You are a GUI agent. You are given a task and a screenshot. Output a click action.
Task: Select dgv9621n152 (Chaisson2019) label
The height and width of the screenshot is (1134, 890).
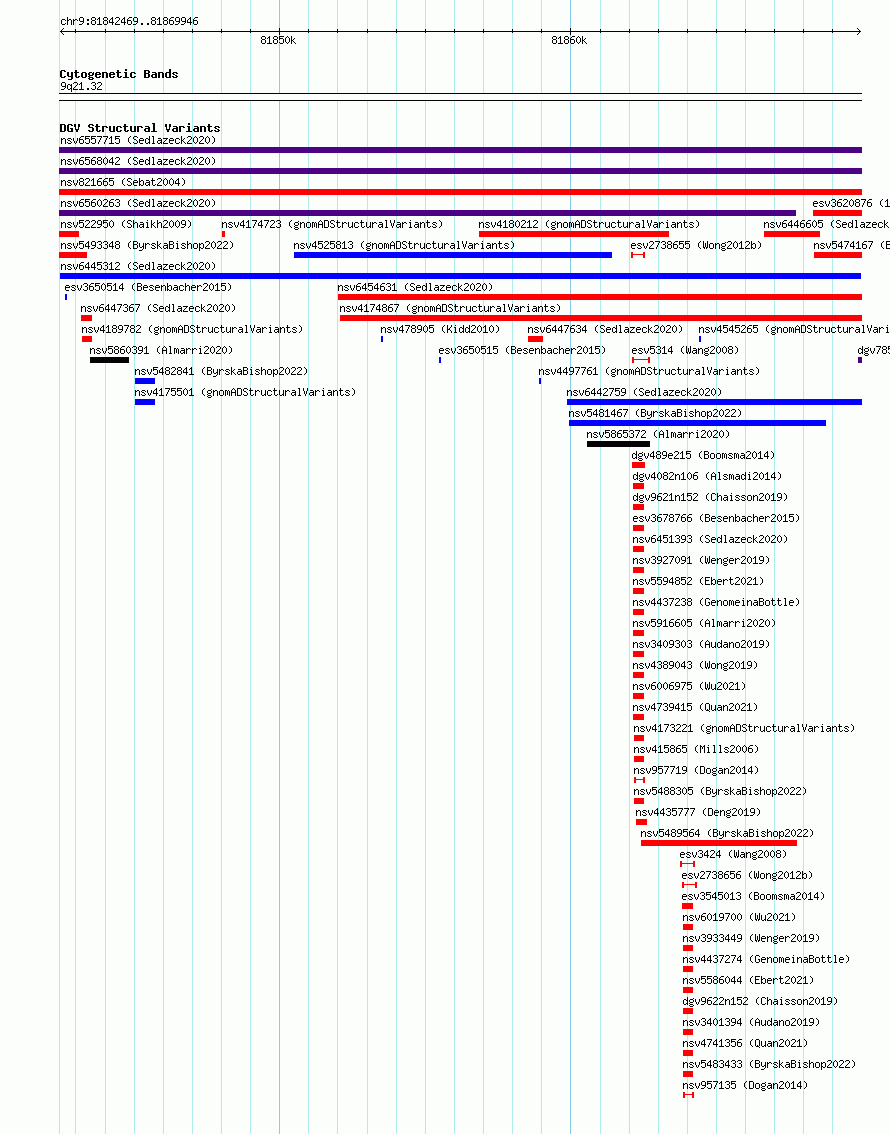[710, 497]
